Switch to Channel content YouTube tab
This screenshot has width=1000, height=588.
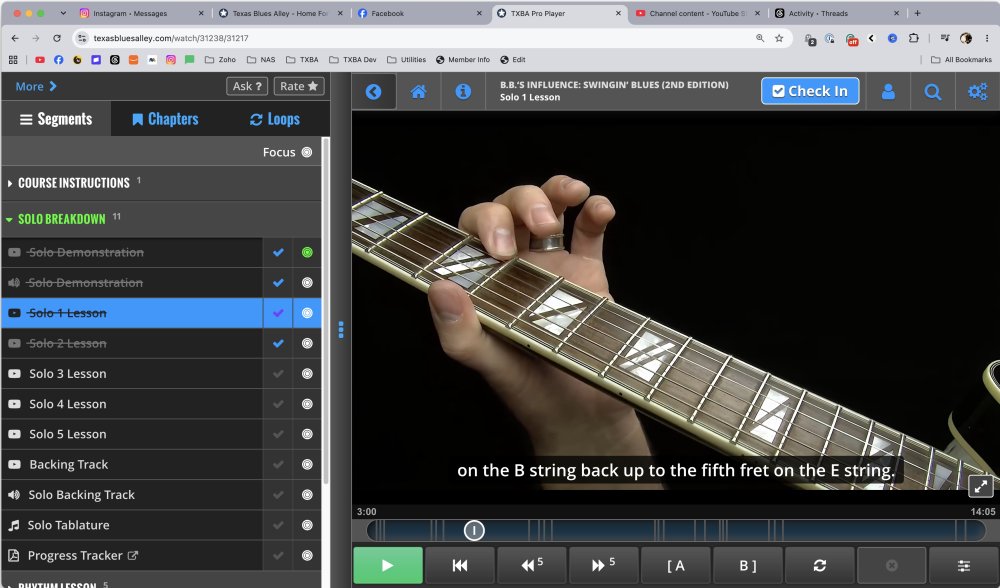coord(698,13)
